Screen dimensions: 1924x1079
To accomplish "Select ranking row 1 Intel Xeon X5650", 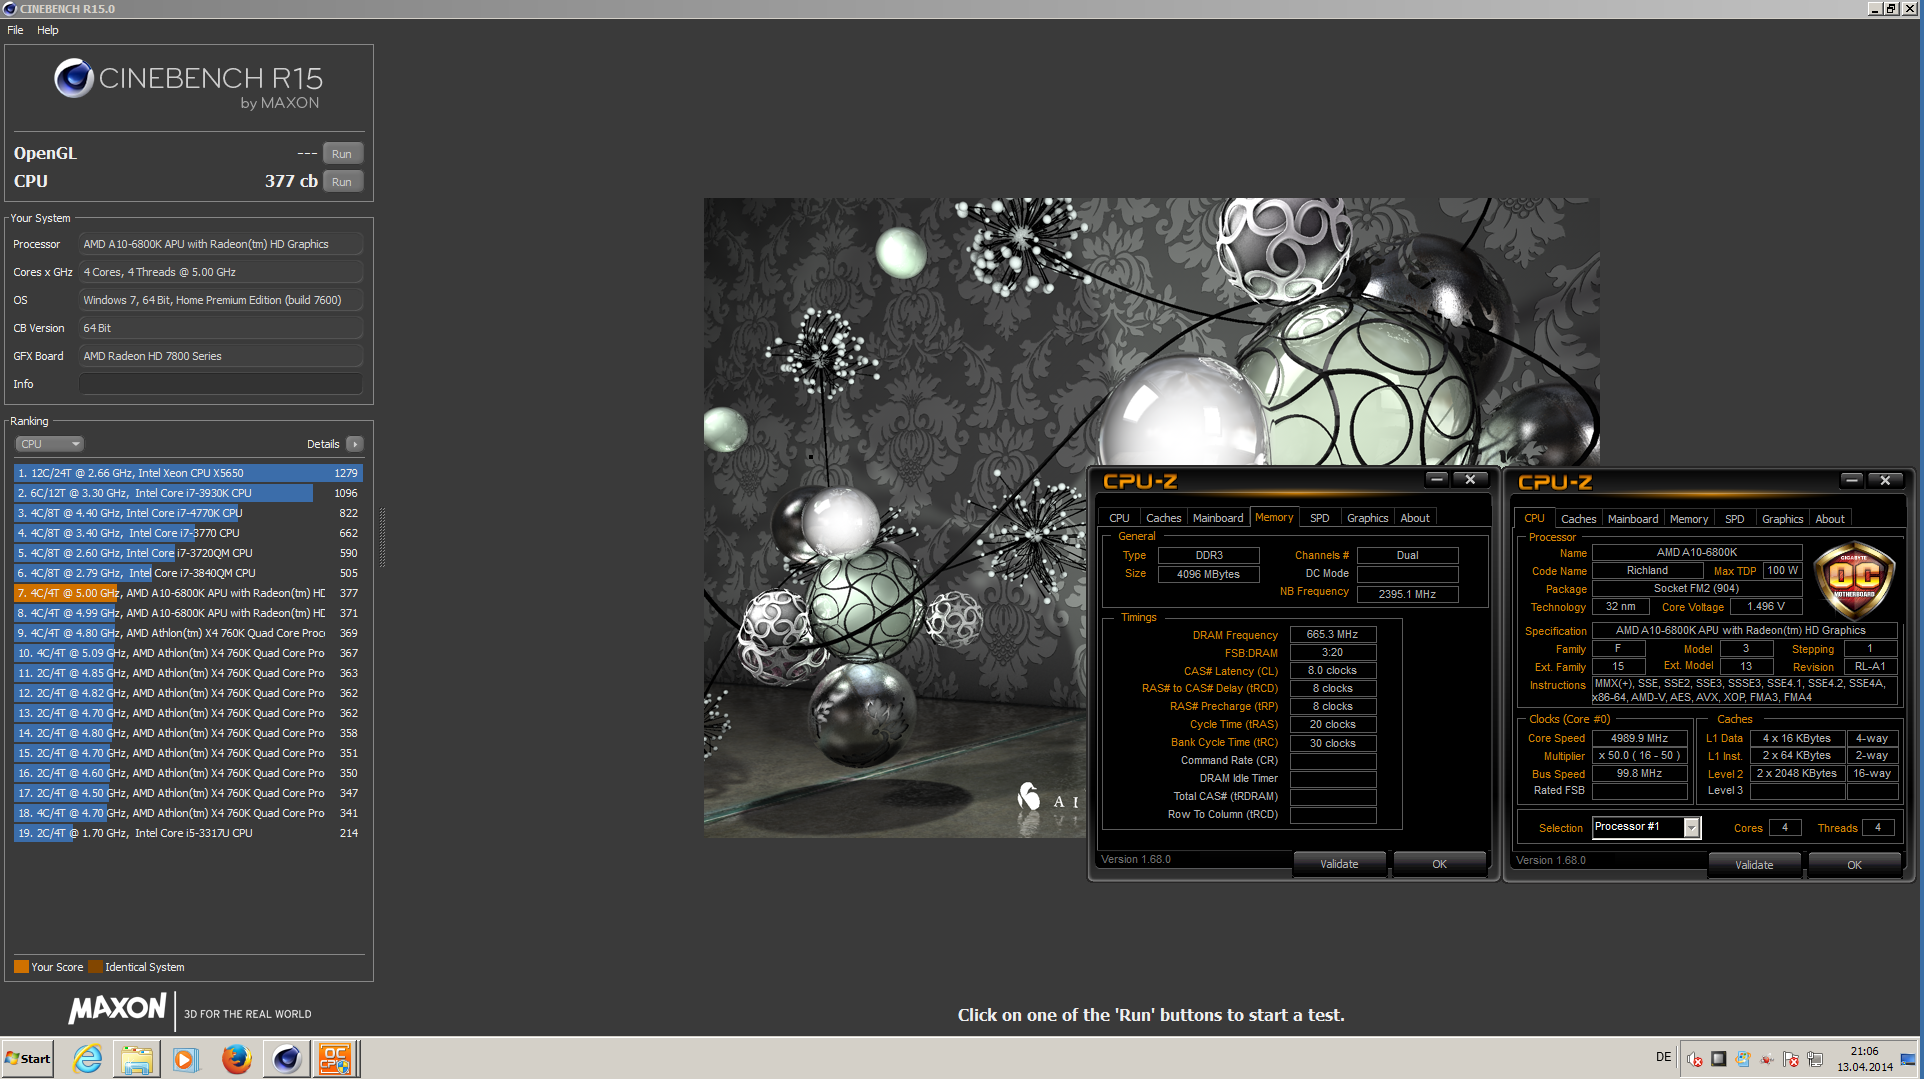I will 188,473.
